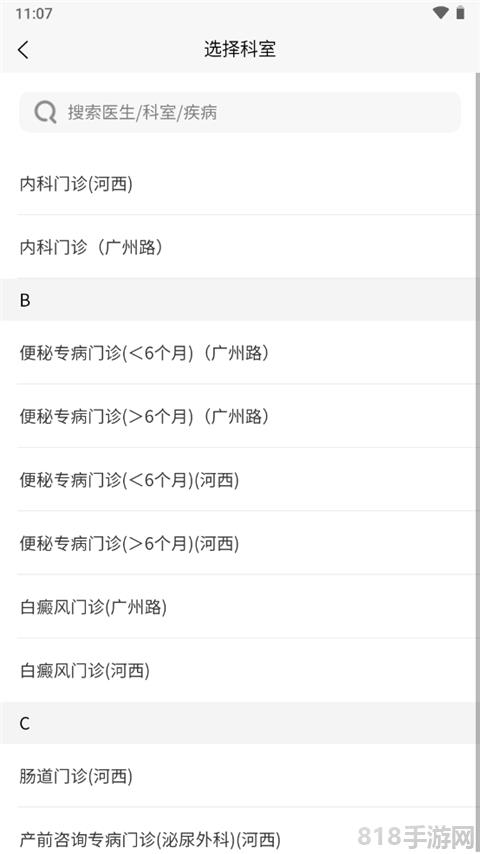Focus the 搜索医生/科室/疾病 search field
This screenshot has height=854, width=480.
[x=240, y=112]
